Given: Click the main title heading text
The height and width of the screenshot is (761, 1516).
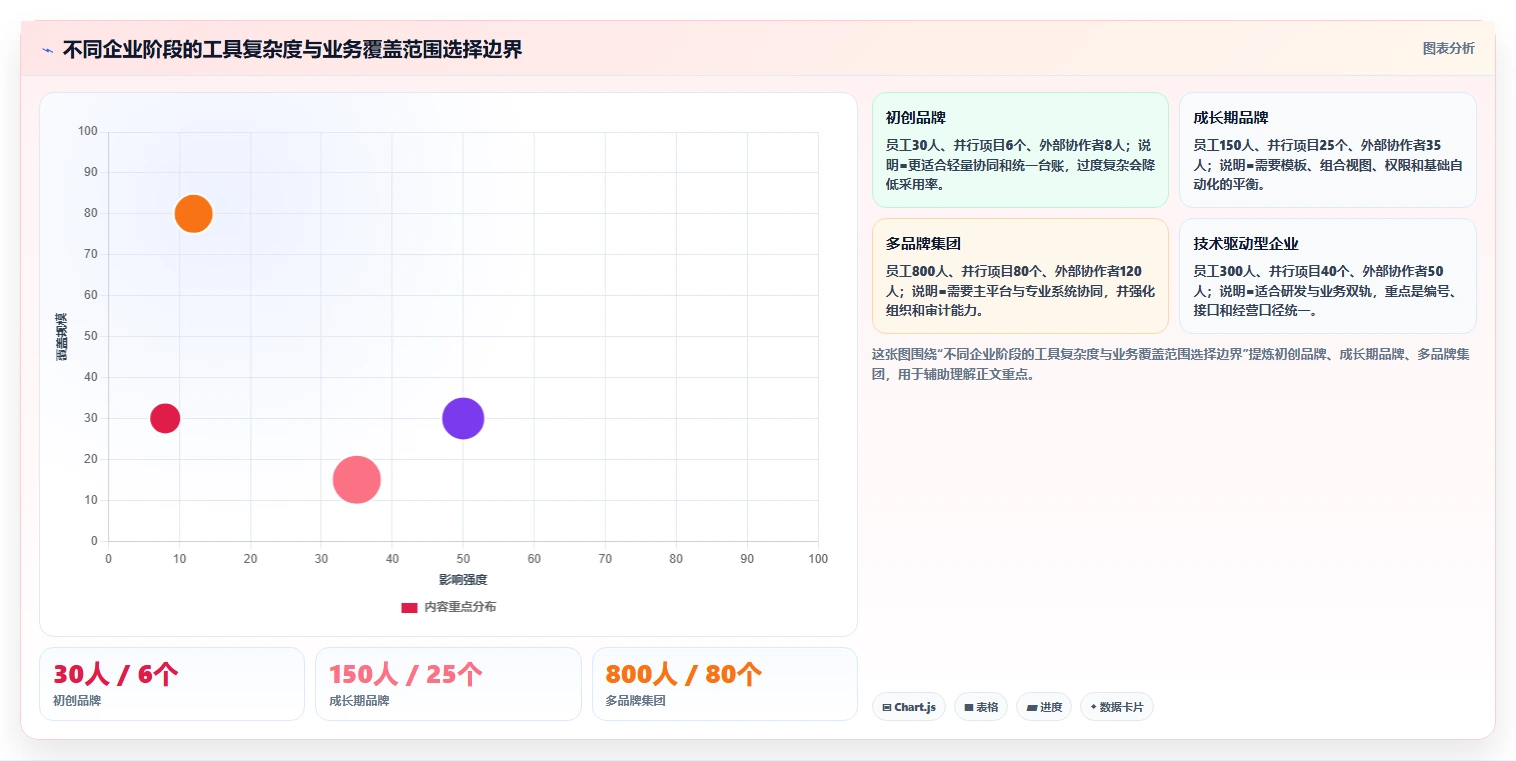Looking at the screenshot, I should coord(292,50).
